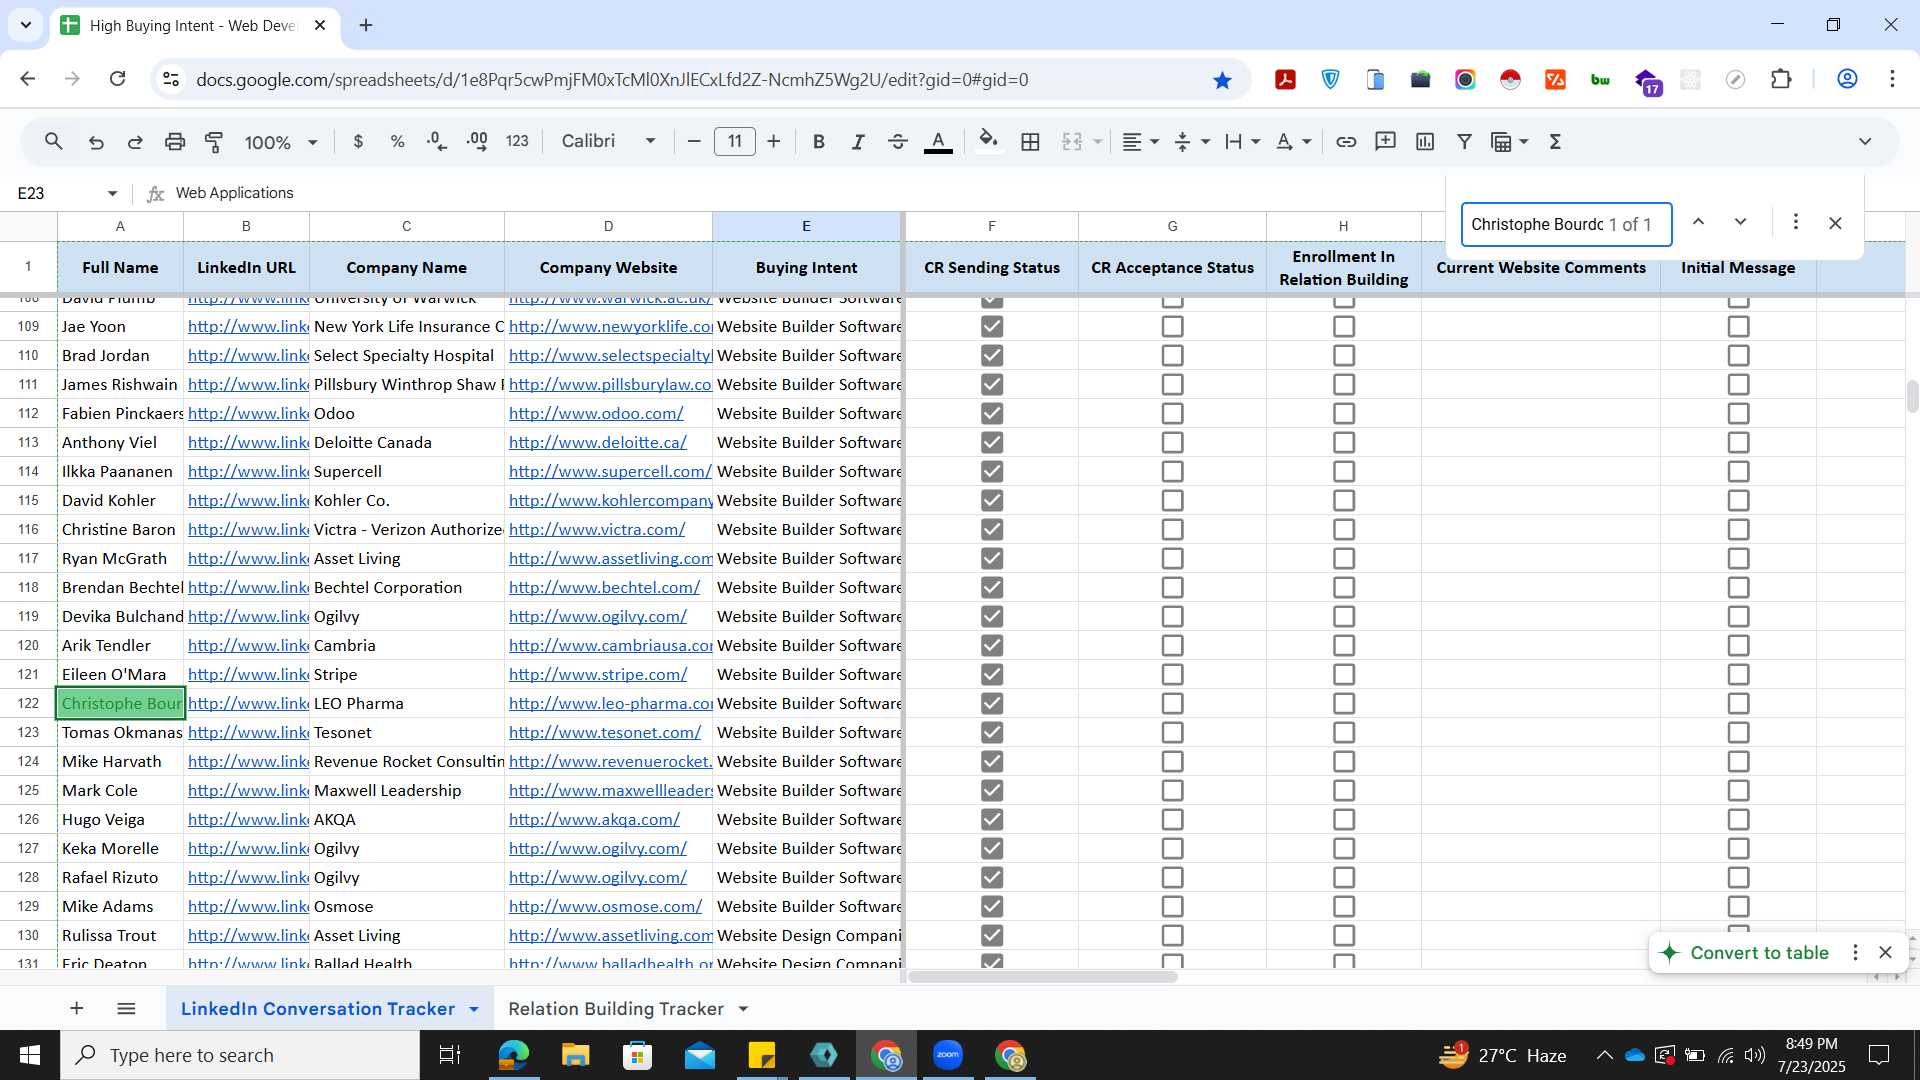The height and width of the screenshot is (1080, 1920).
Task: Switch to Relation Building Tracker tab
Action: tap(616, 1008)
